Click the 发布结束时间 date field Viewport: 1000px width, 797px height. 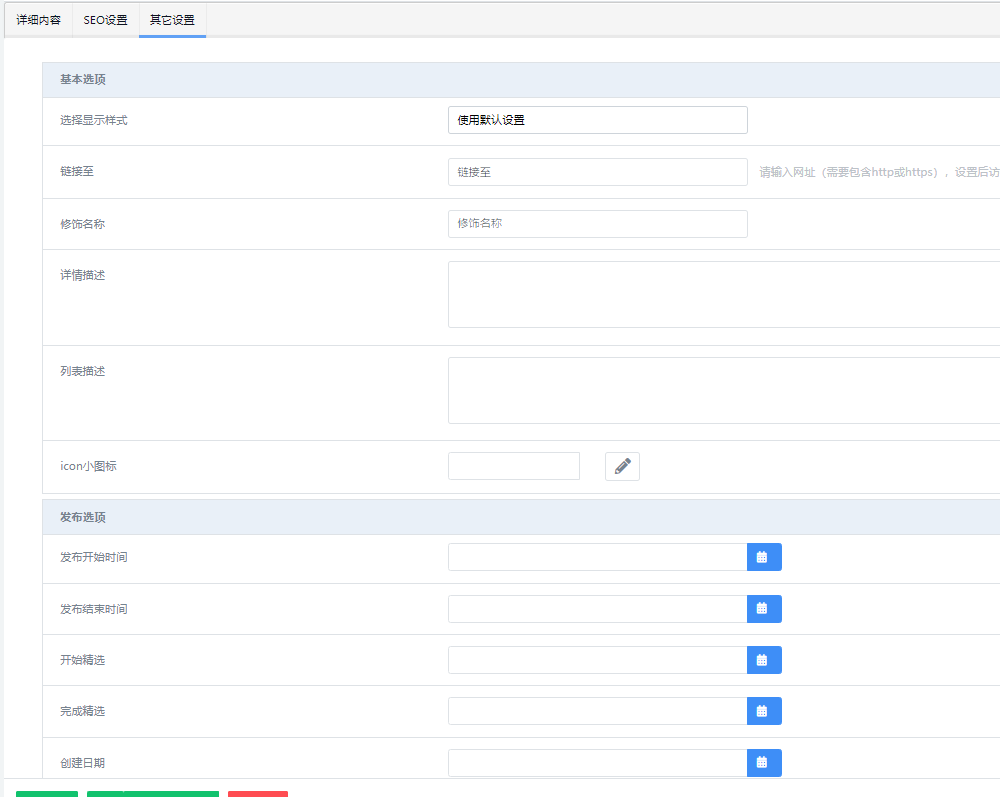pos(597,609)
